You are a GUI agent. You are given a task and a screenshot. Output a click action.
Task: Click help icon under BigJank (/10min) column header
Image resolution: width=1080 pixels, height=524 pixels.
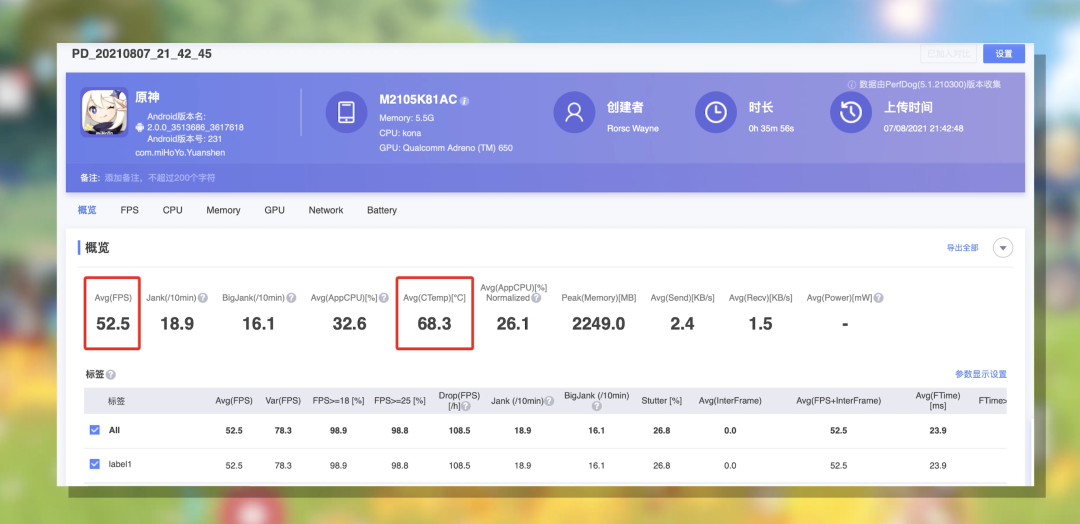[x=596, y=406]
